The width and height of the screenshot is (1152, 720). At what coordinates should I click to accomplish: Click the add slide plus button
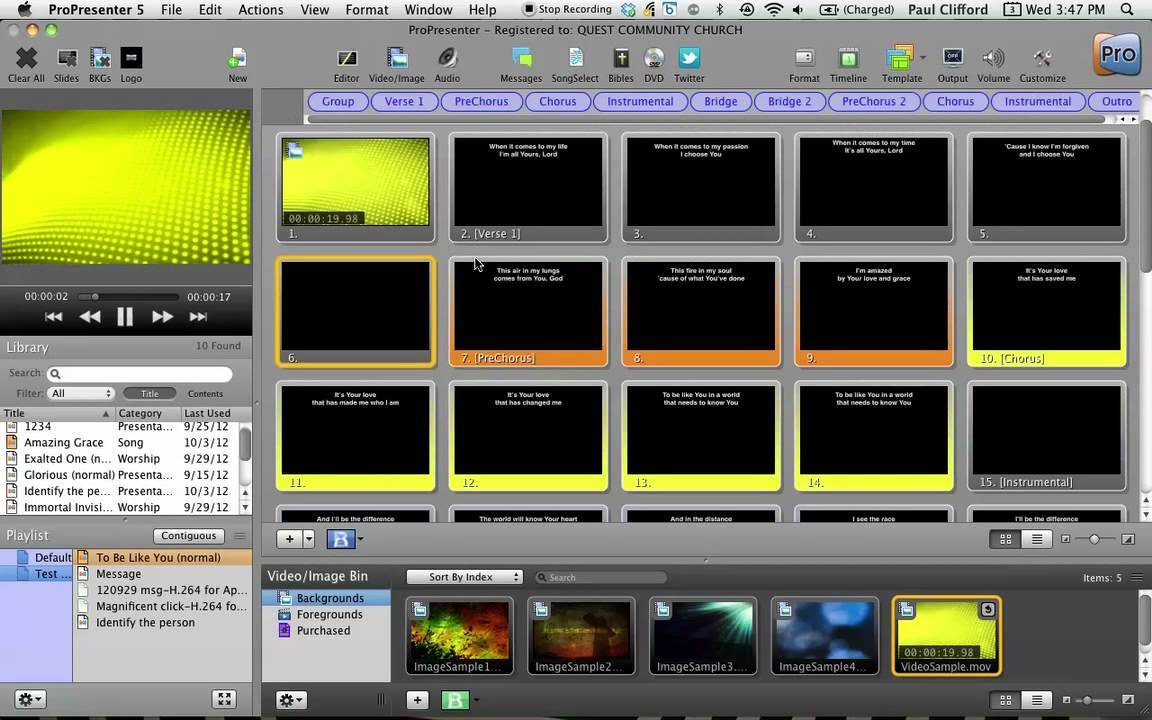(289, 539)
